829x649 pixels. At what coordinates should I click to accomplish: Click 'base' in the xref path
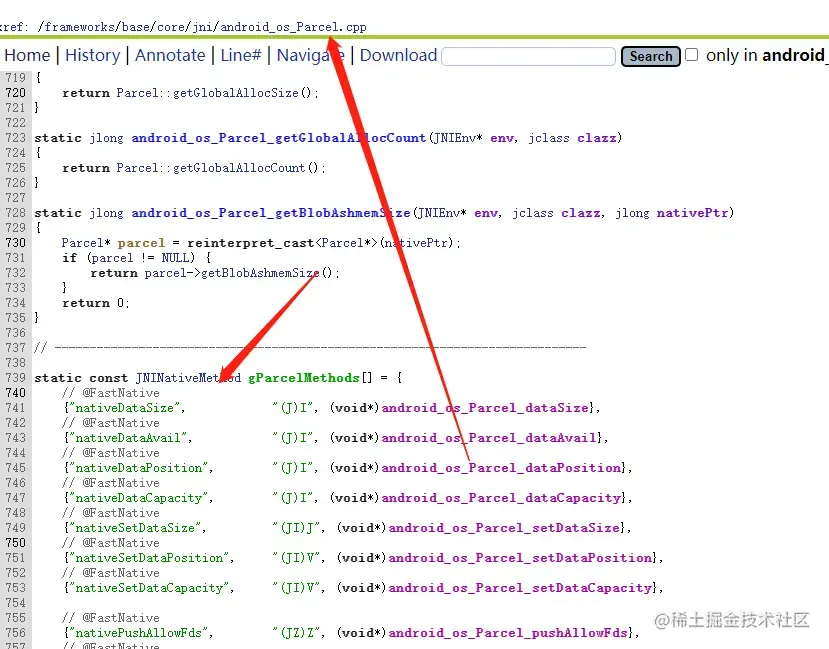coord(136,27)
